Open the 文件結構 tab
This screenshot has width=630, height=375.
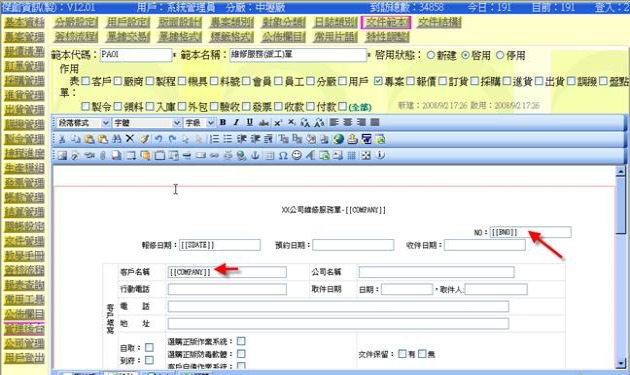tap(439, 23)
